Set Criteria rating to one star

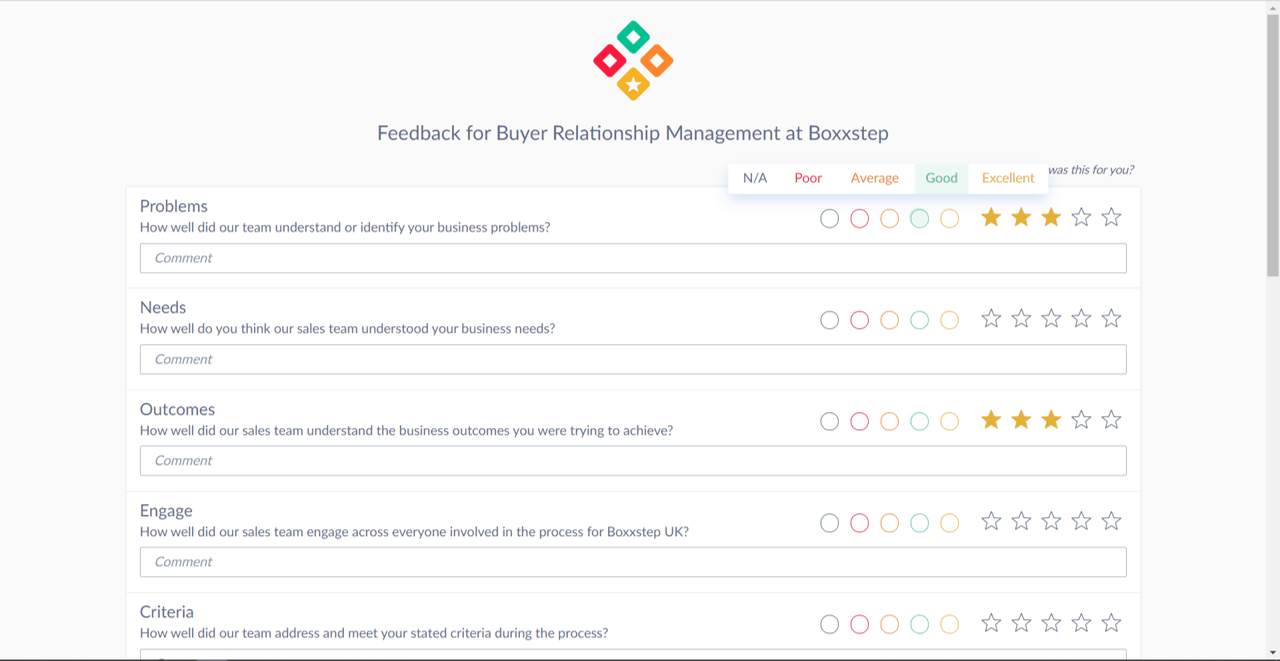pos(991,623)
